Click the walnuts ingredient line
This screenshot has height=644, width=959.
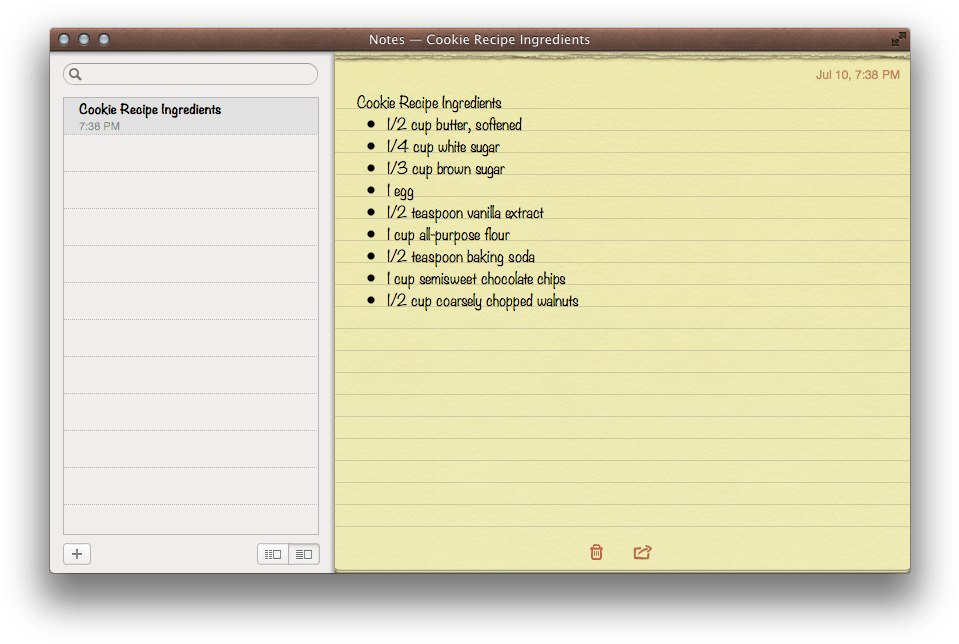pos(483,300)
